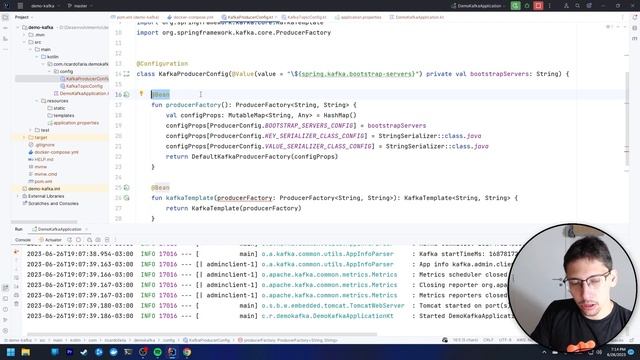Click bean gutter icon on line 25
Viewport: 640px width, 360px height.
tap(127, 188)
